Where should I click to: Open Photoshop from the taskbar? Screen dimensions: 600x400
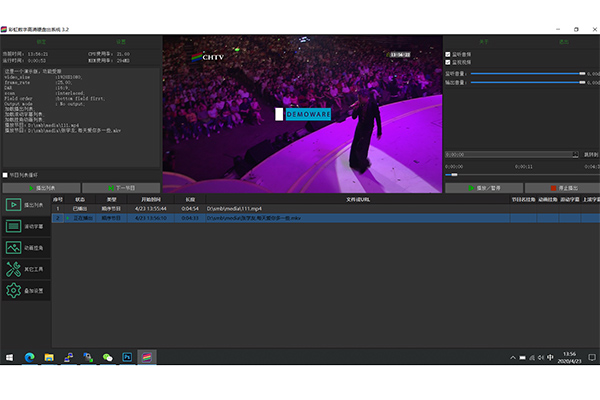coord(127,357)
